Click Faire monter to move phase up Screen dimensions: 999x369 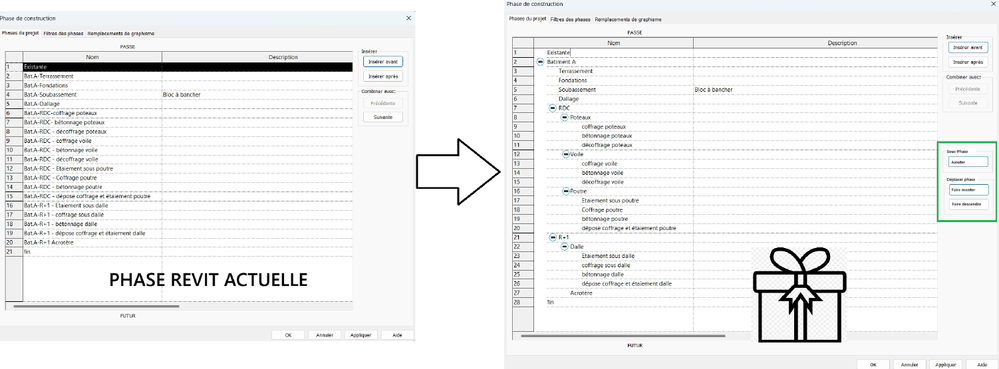(x=968, y=190)
